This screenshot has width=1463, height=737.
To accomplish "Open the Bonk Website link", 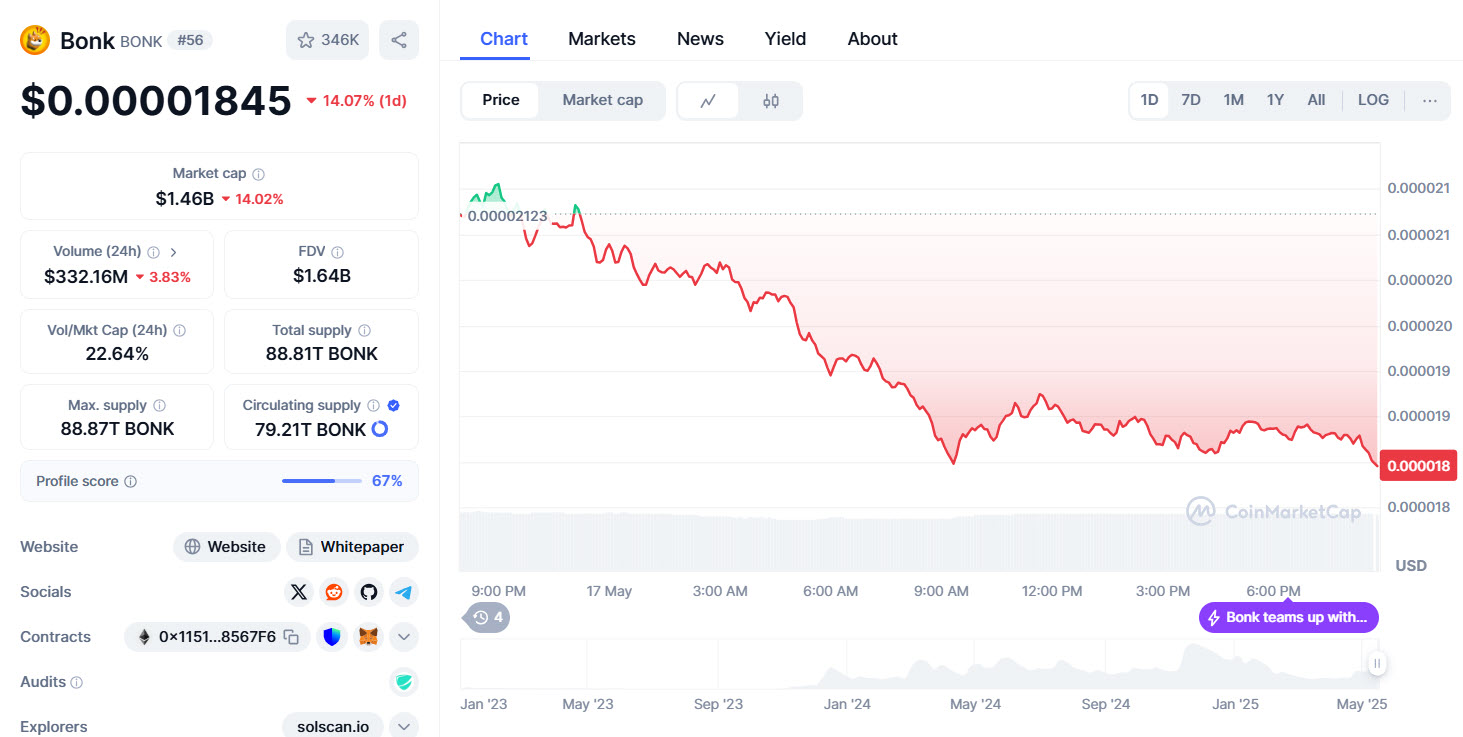I will [227, 547].
